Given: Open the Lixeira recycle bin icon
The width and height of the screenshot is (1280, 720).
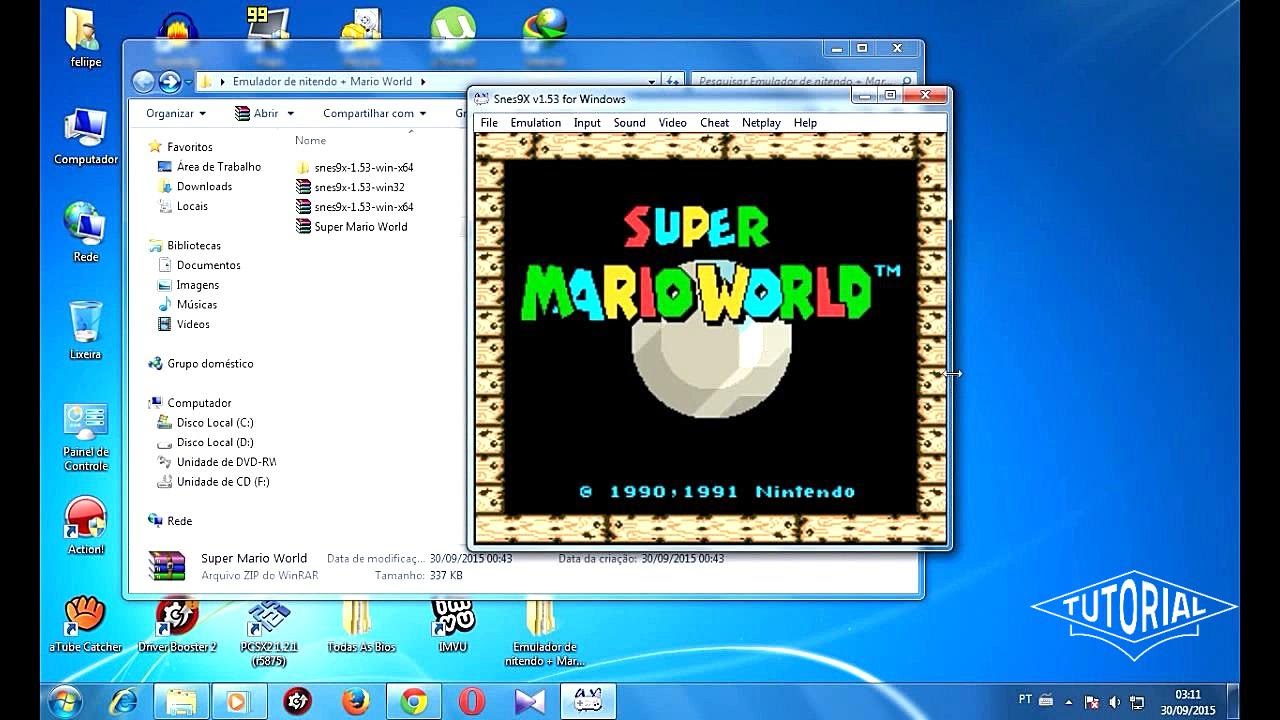Looking at the screenshot, I should point(86,330).
